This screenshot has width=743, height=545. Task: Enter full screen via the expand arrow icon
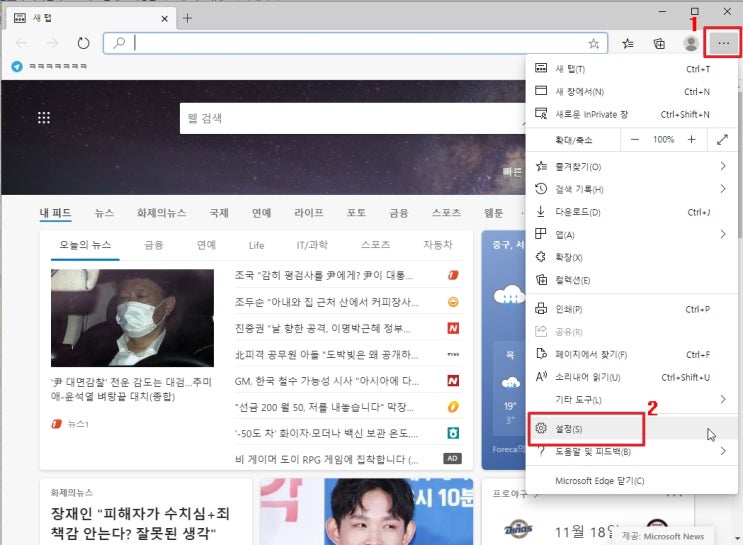[722, 139]
